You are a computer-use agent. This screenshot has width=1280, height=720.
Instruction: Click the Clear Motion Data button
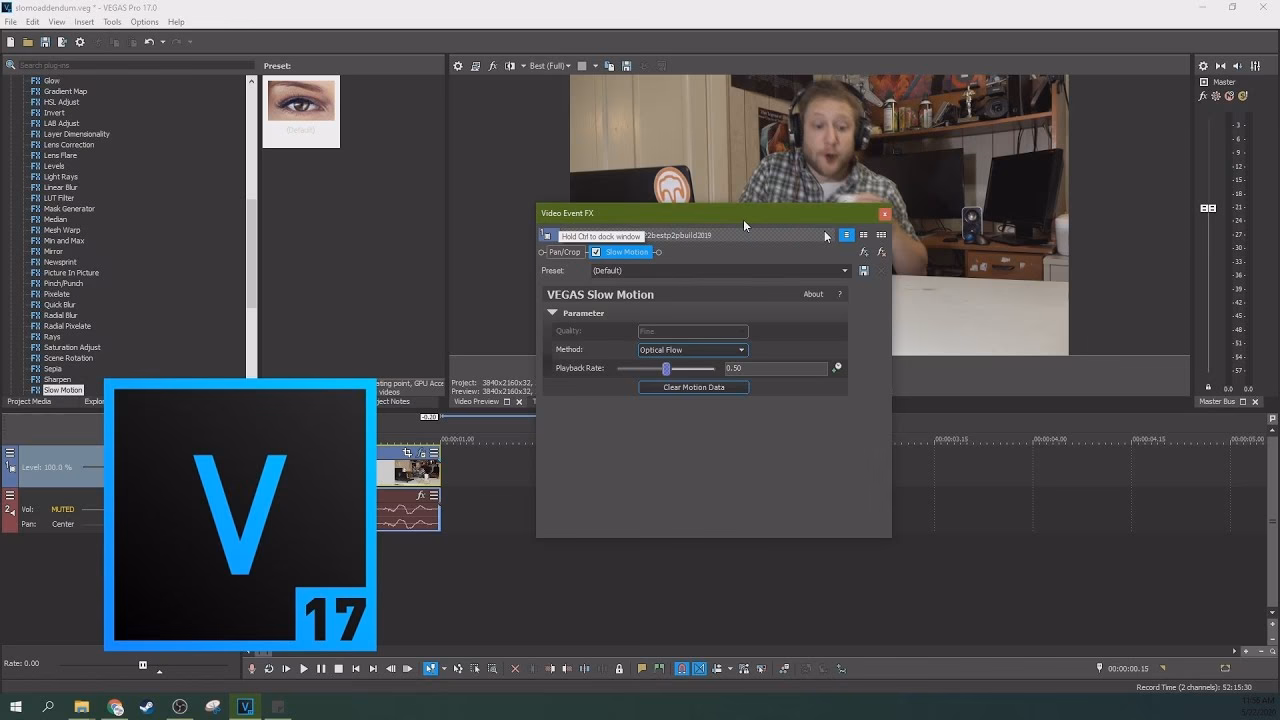(x=694, y=387)
